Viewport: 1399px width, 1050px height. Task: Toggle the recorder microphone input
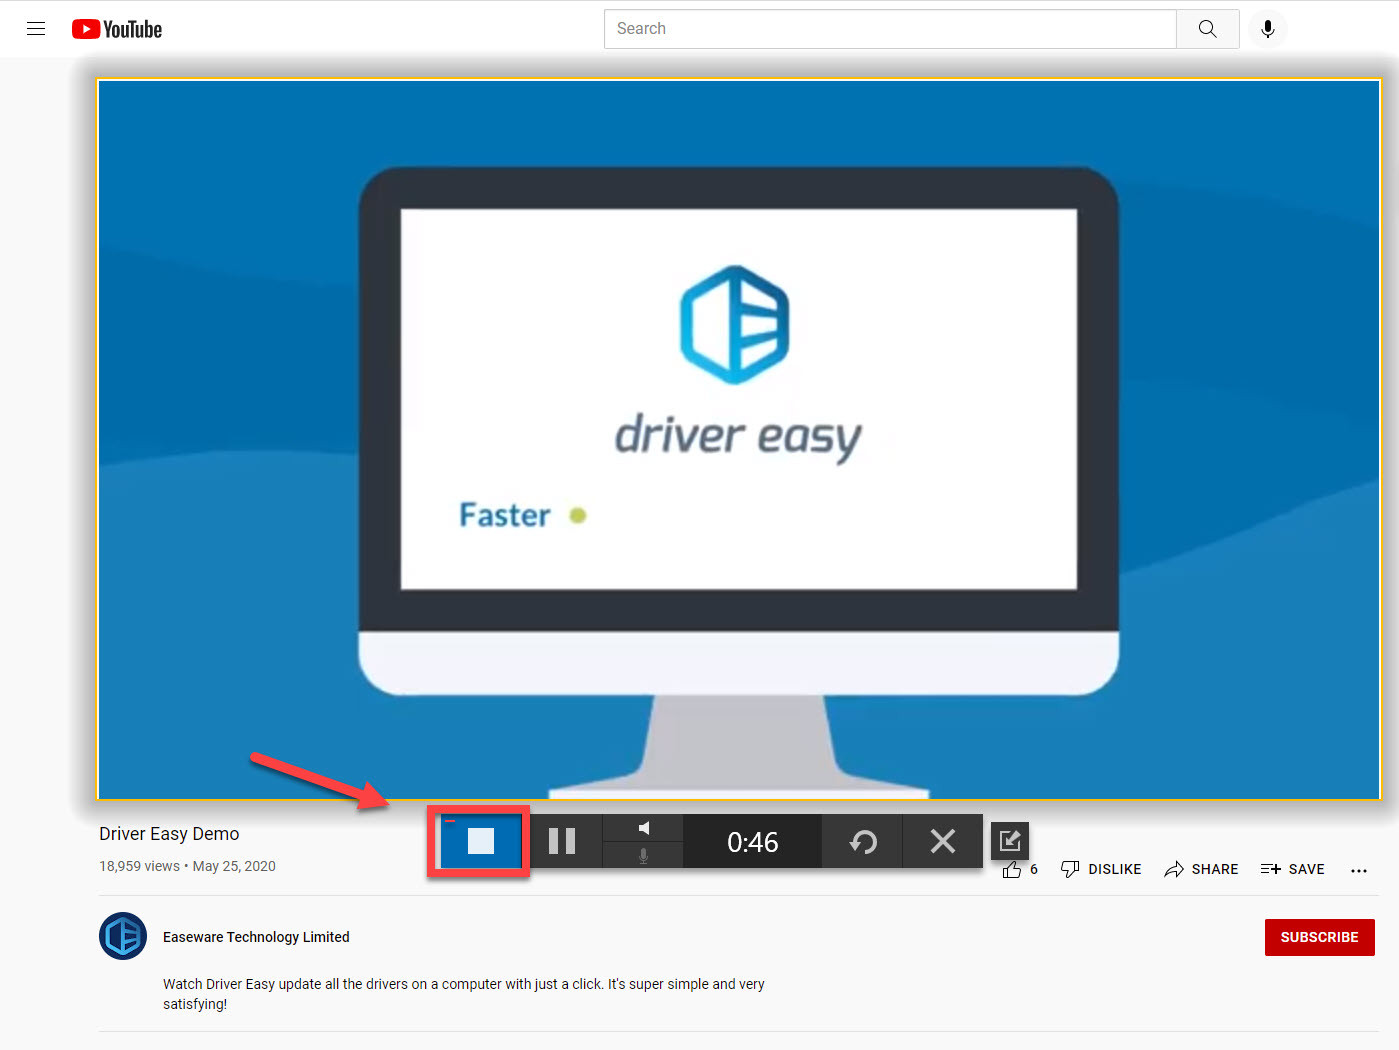coord(644,855)
